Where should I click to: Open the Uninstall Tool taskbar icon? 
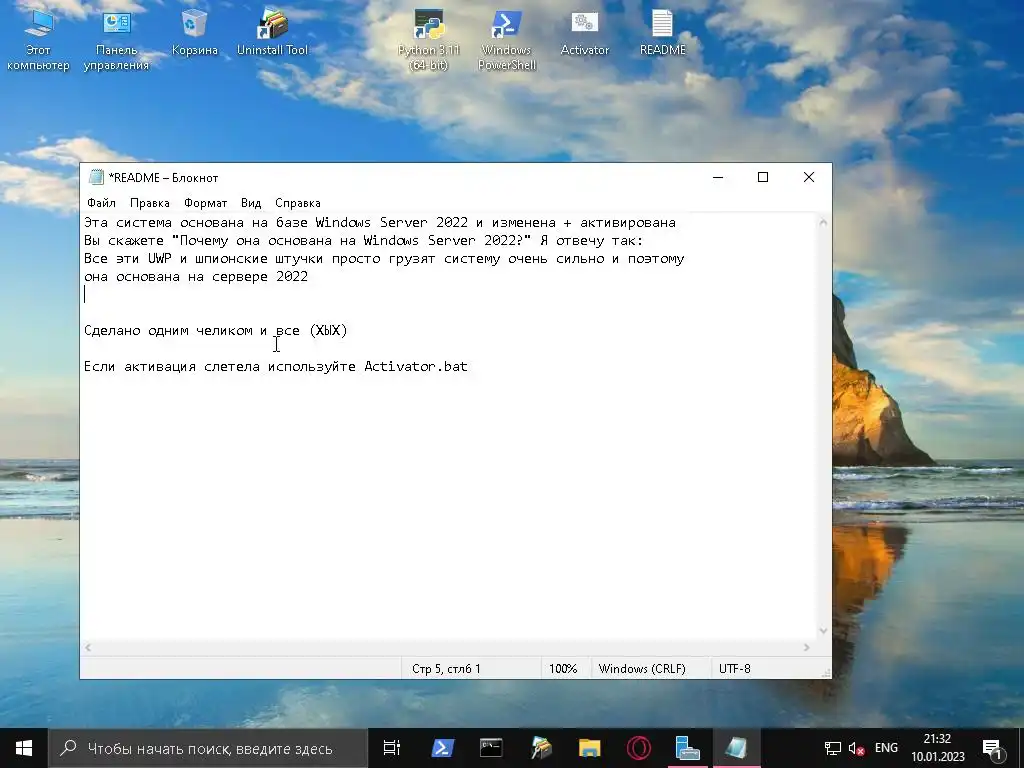541,748
